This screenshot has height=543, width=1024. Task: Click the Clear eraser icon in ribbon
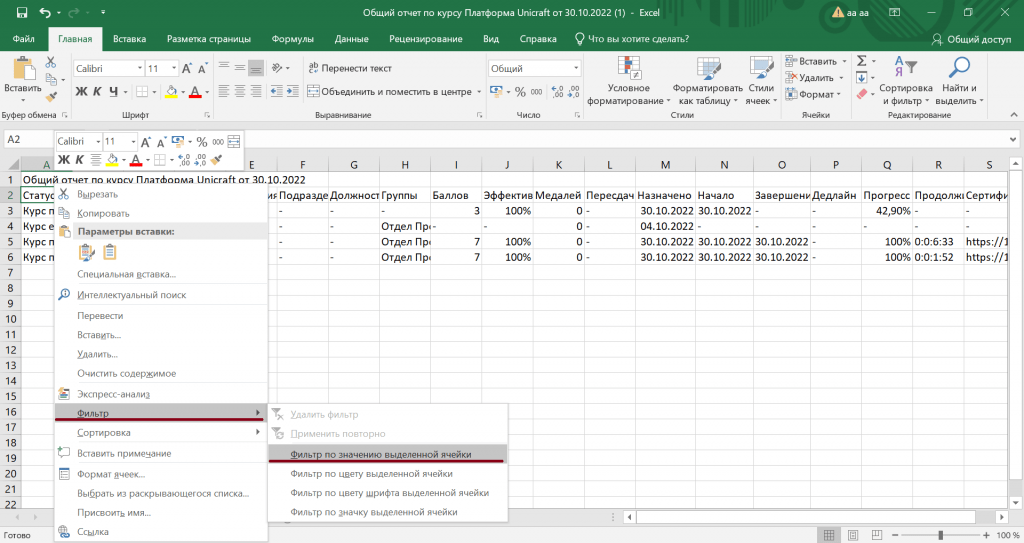[x=861, y=94]
